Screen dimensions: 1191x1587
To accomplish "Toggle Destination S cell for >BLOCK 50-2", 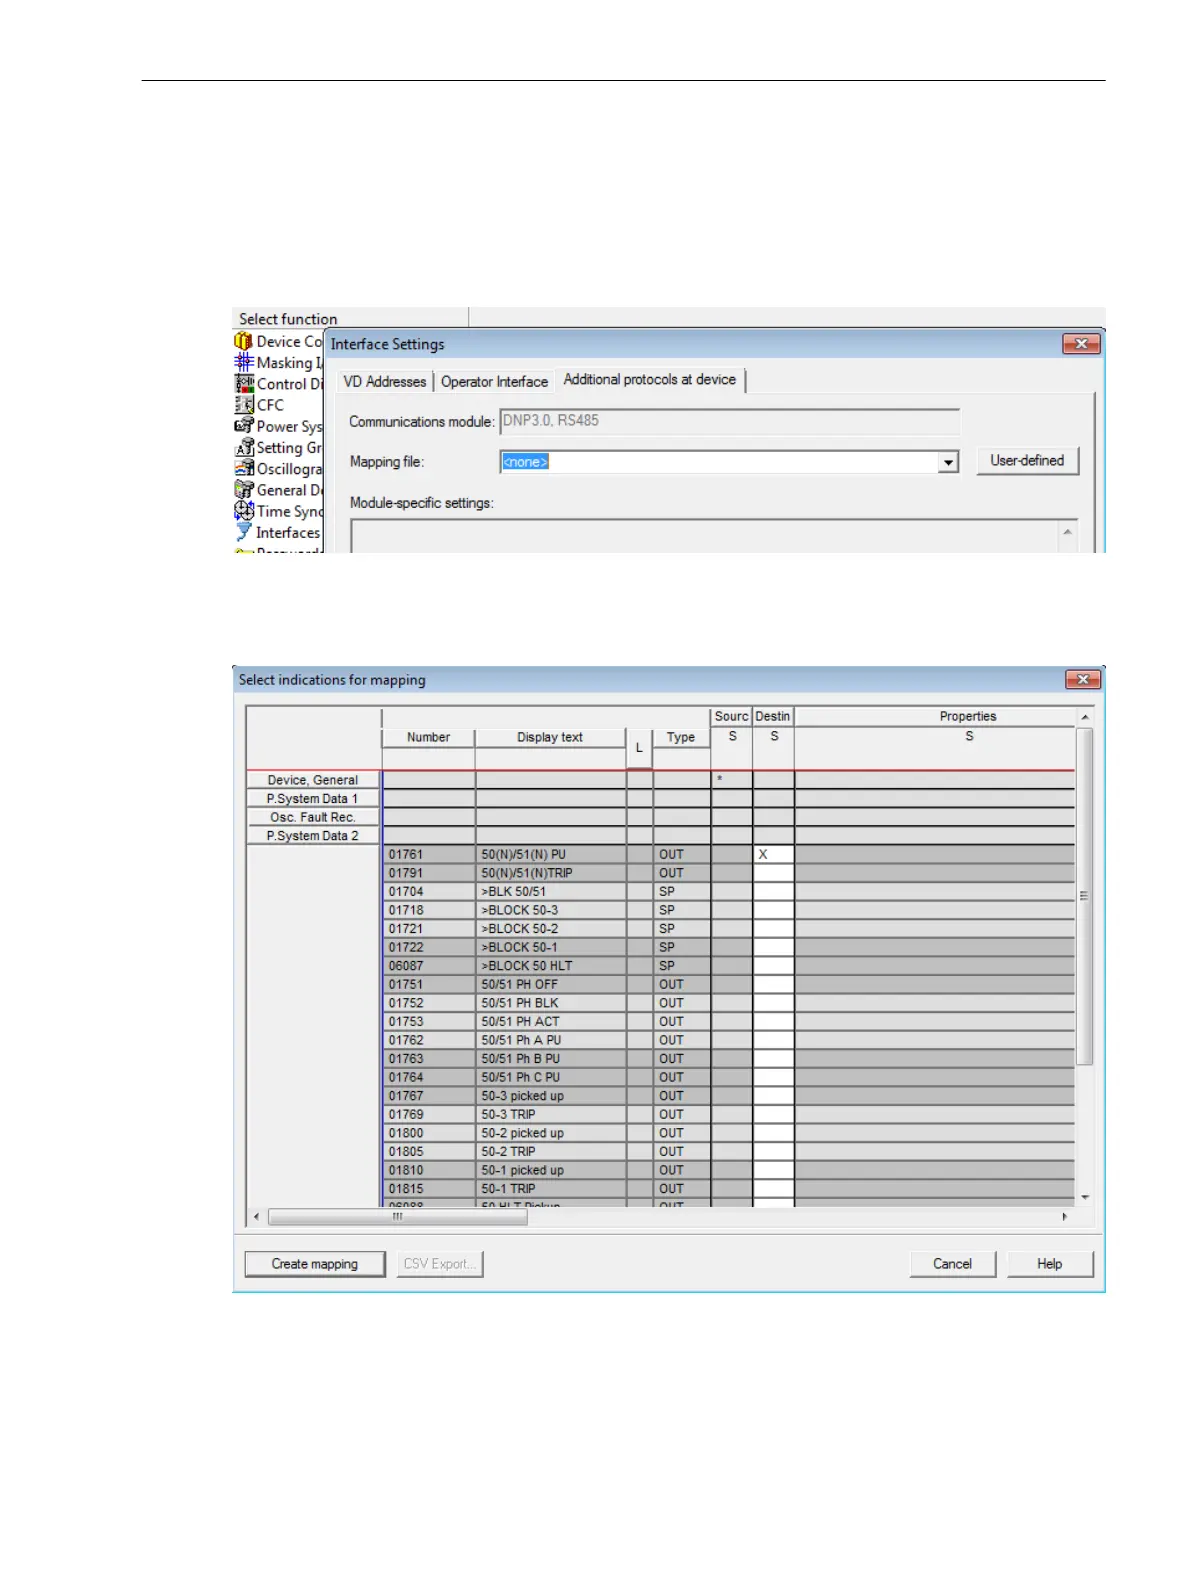I will 773,929.
